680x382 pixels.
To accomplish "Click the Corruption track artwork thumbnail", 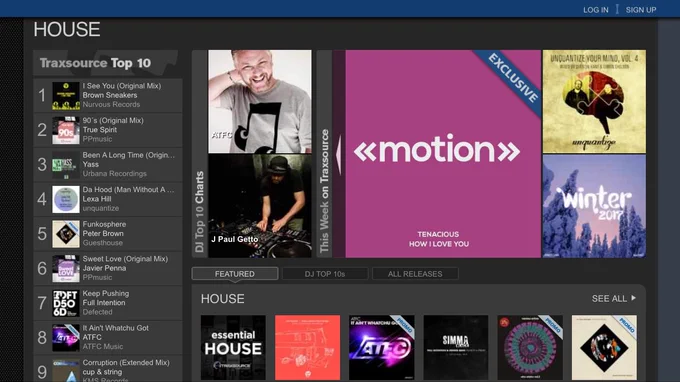I will tap(66, 371).
